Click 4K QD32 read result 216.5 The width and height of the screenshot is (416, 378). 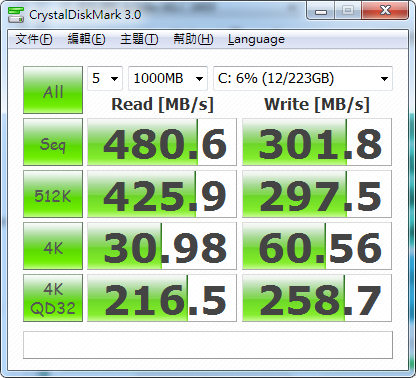pyautogui.click(x=162, y=298)
